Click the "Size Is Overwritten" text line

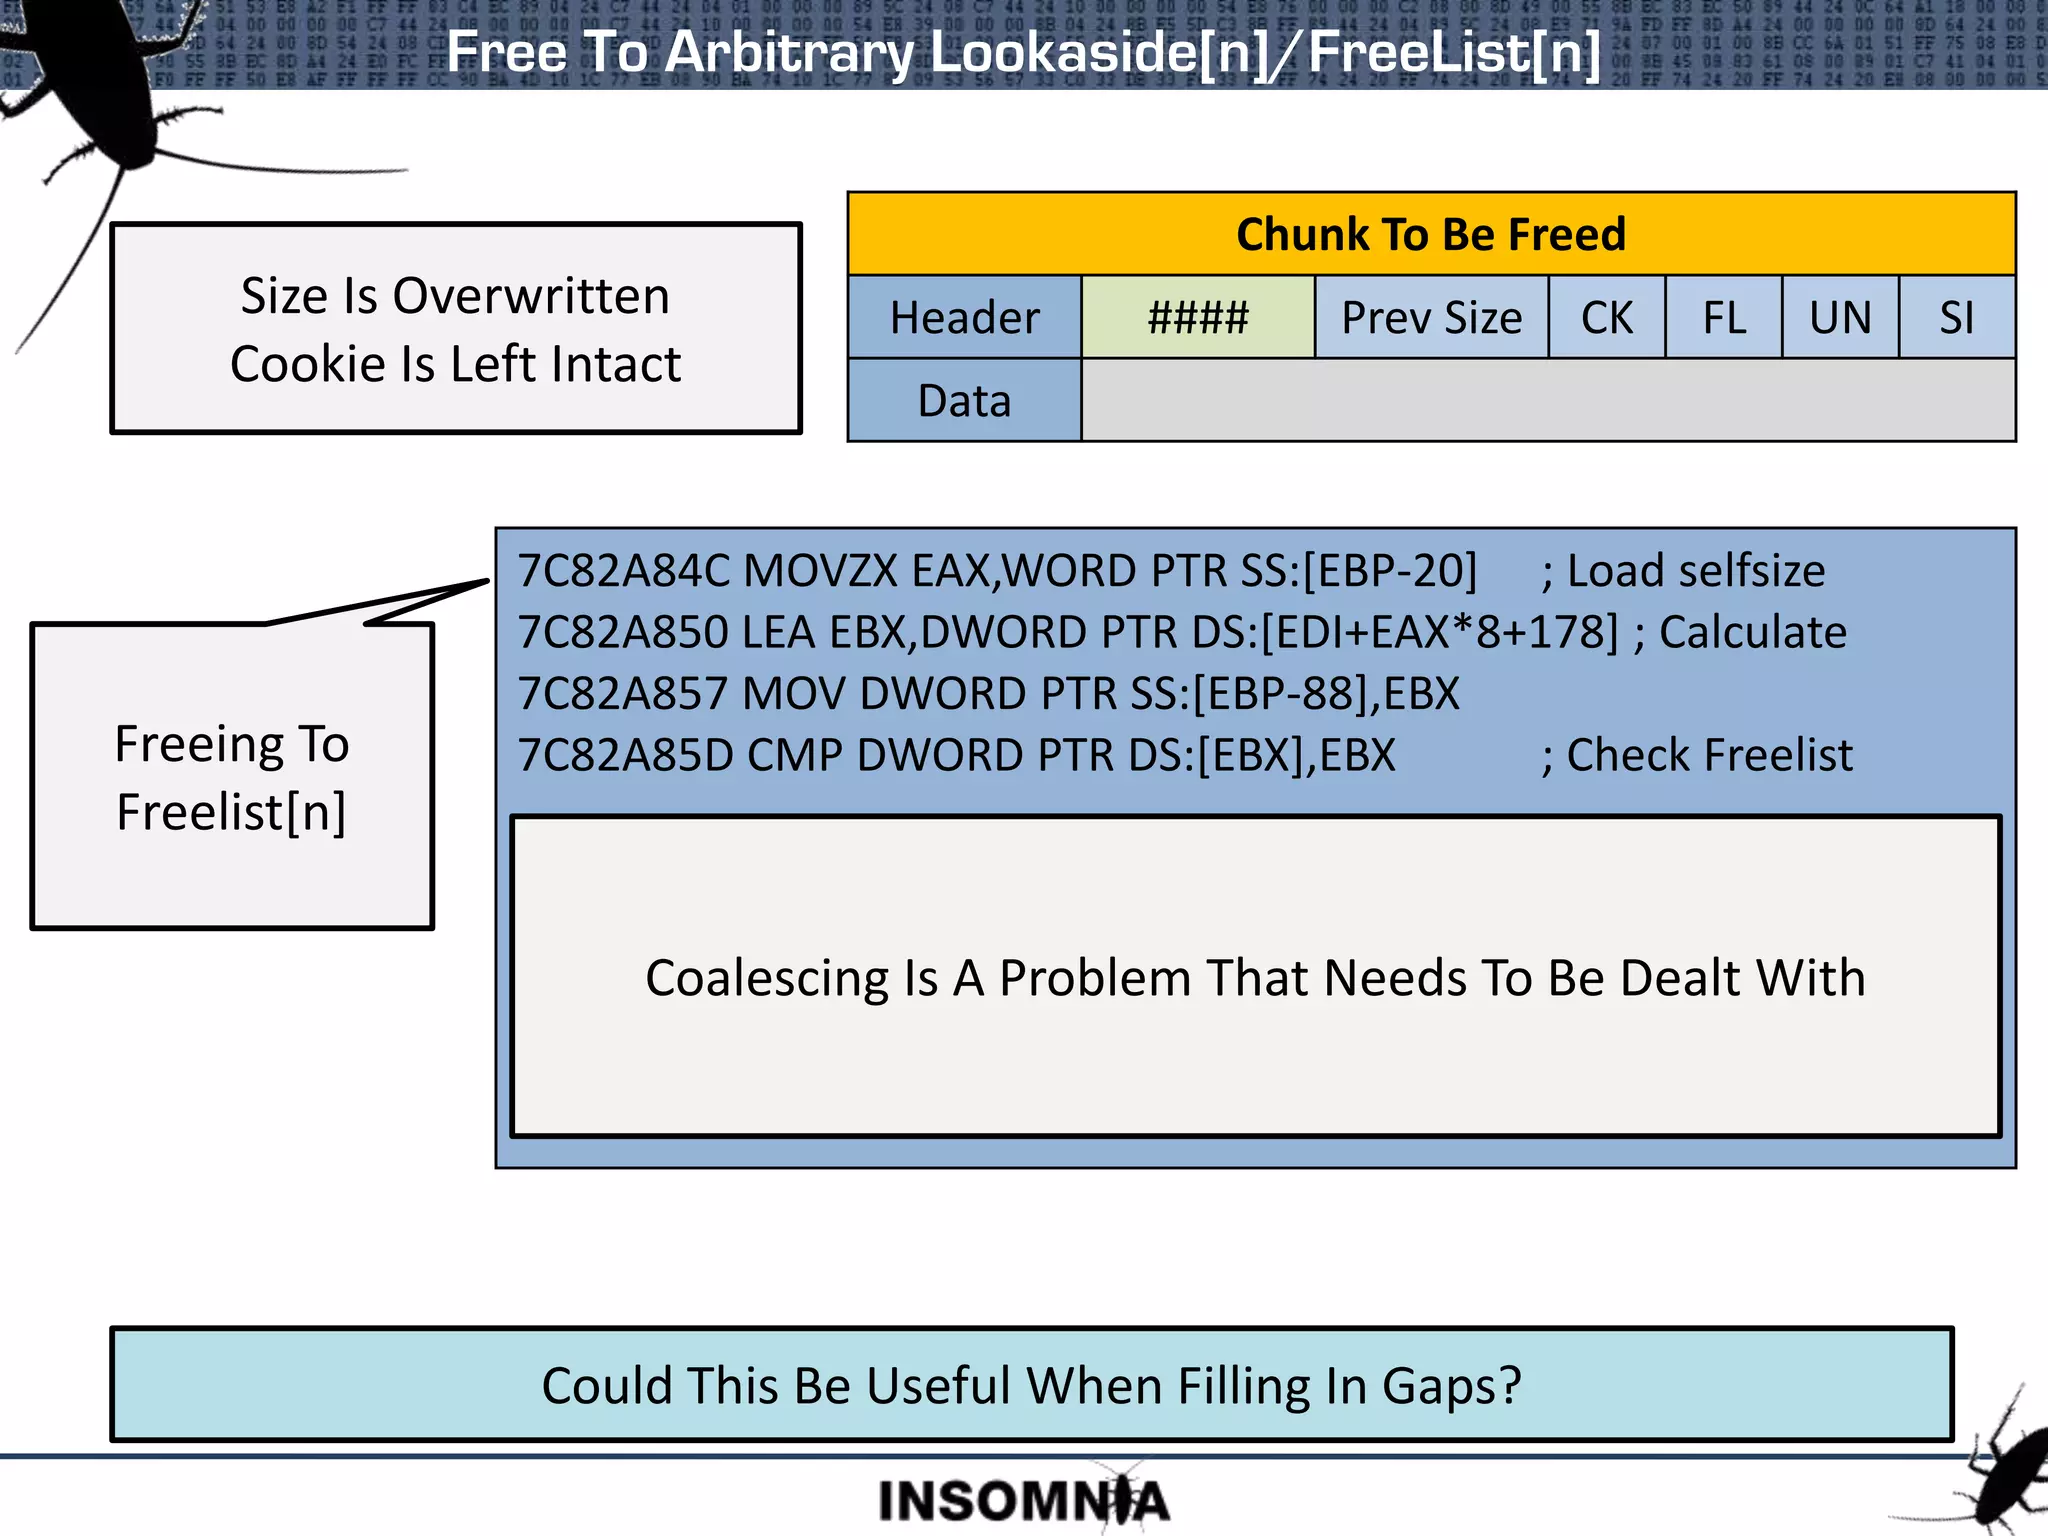(x=455, y=296)
